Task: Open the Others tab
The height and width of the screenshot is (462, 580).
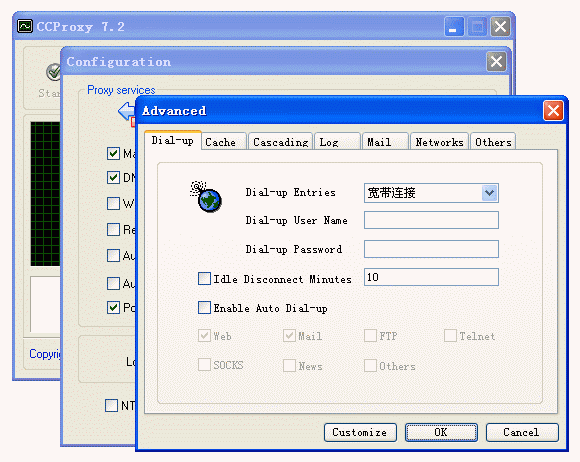Action: point(493,142)
